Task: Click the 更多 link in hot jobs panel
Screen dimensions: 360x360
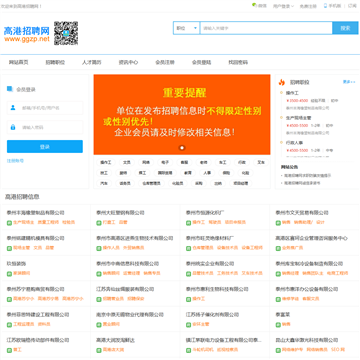Action: [349, 82]
